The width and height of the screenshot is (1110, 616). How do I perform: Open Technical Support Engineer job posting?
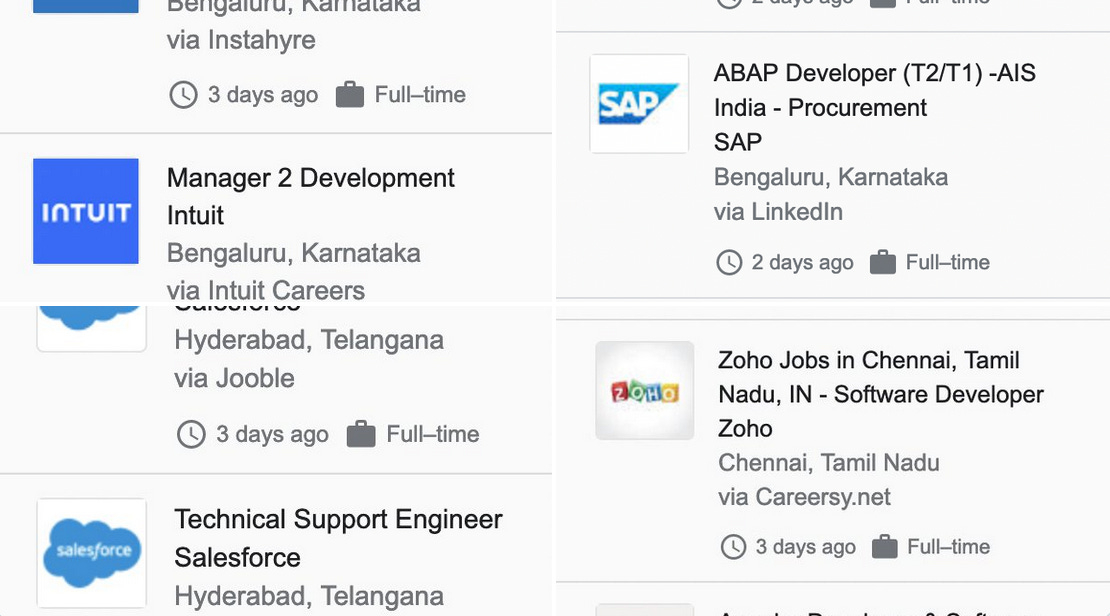click(x=338, y=519)
